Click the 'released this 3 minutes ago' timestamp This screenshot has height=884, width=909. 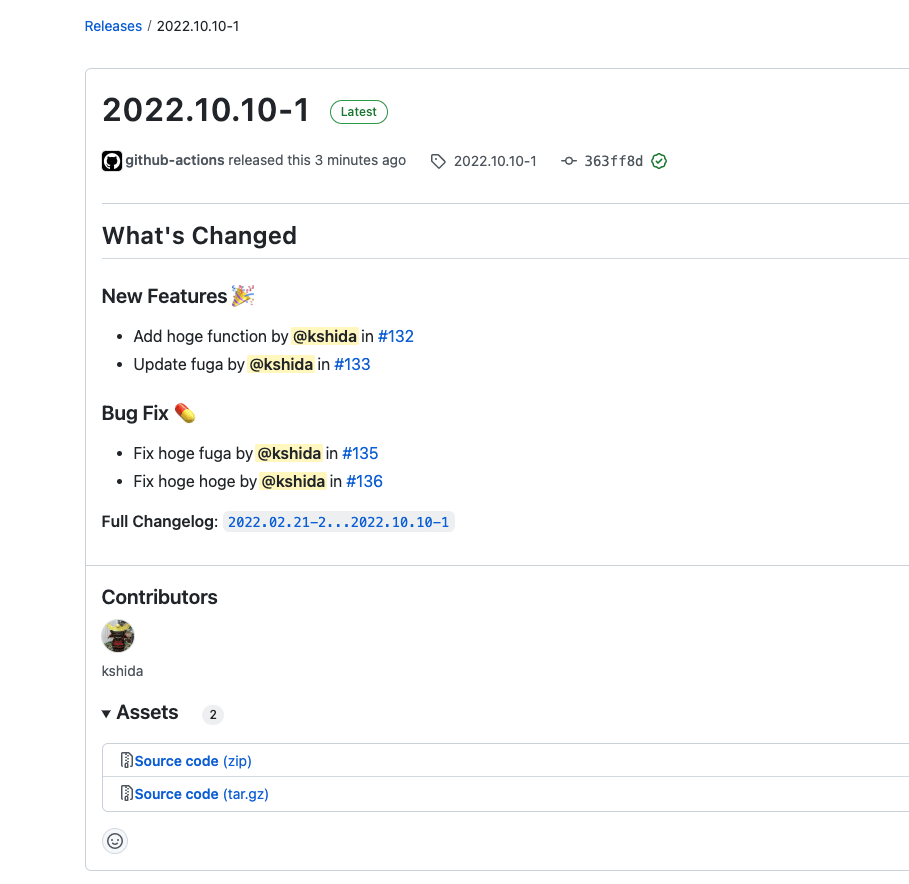point(317,160)
